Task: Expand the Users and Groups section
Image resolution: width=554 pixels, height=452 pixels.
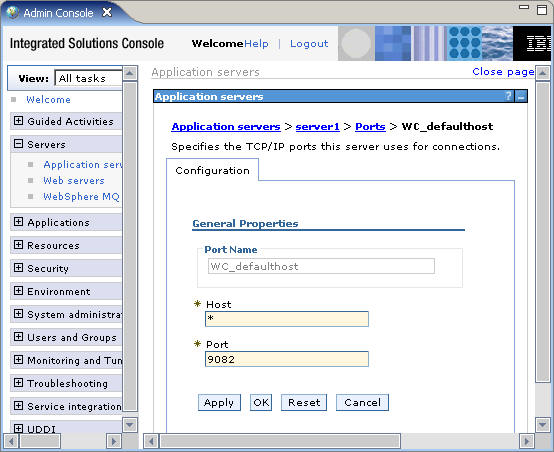Action: (x=18, y=337)
